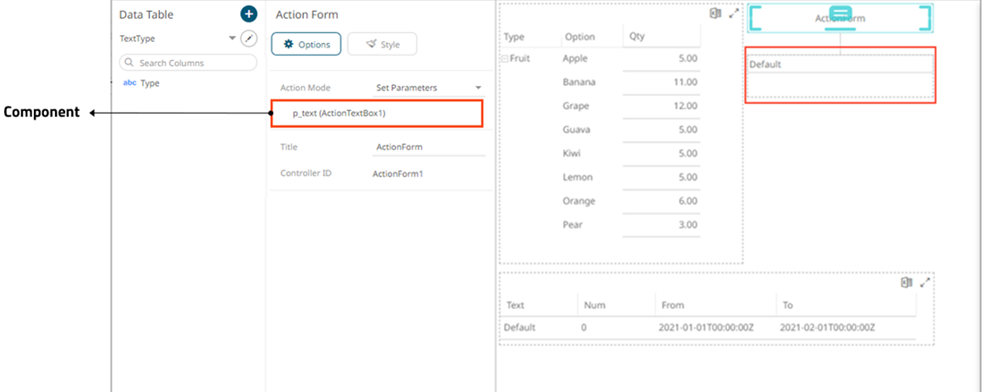Switch to the Options tab
The width and height of the screenshot is (983, 392).
(x=307, y=45)
